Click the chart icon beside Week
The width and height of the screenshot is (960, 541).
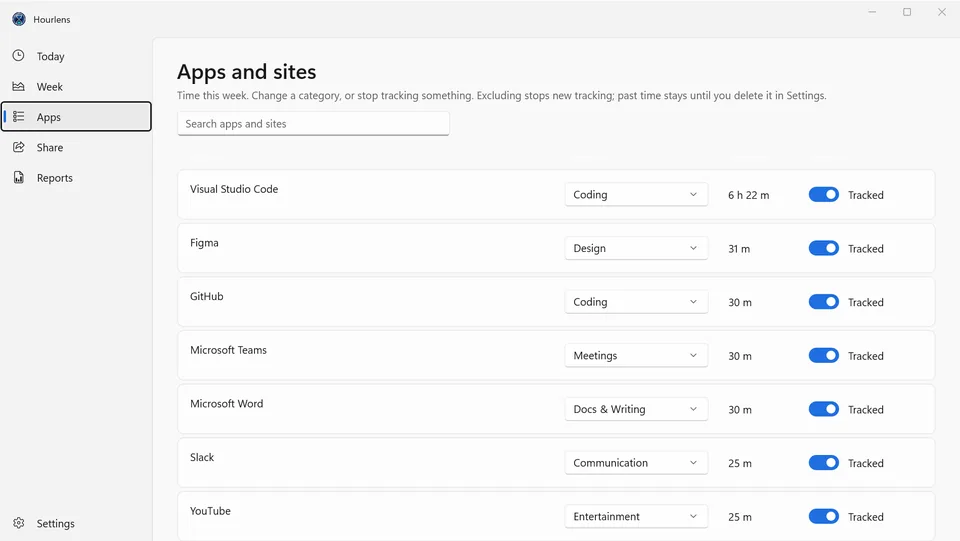click(x=19, y=86)
